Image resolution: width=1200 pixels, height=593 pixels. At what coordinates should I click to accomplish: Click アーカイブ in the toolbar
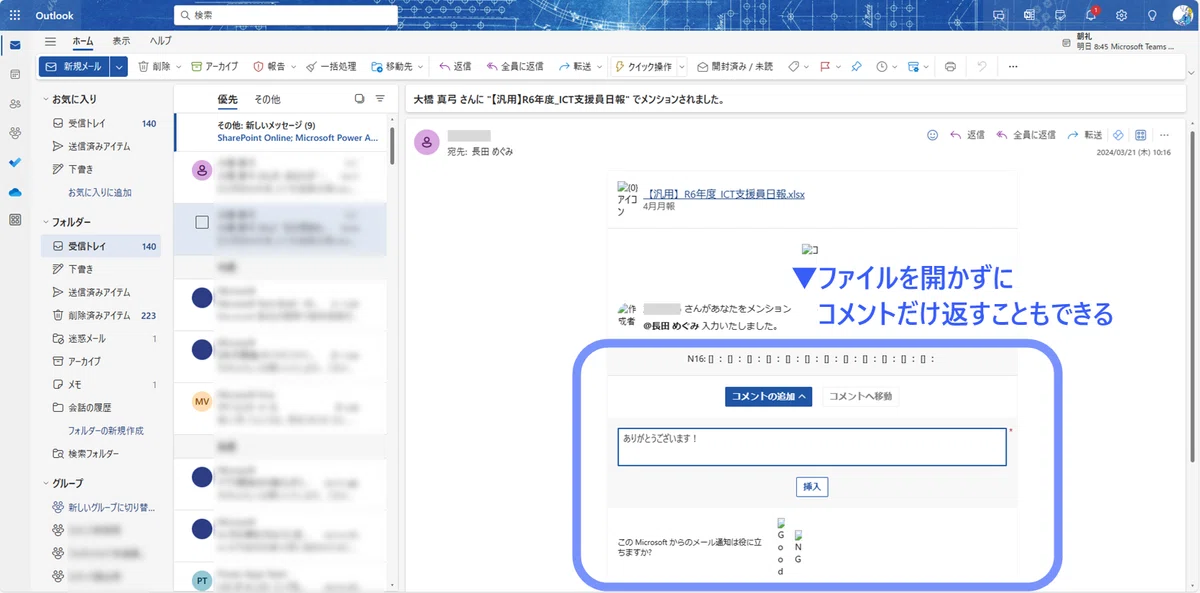click(x=215, y=66)
